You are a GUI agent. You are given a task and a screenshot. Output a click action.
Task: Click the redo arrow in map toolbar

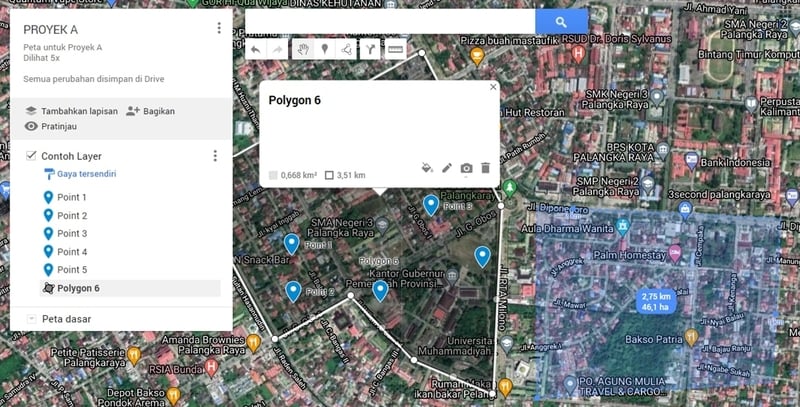coord(278,49)
